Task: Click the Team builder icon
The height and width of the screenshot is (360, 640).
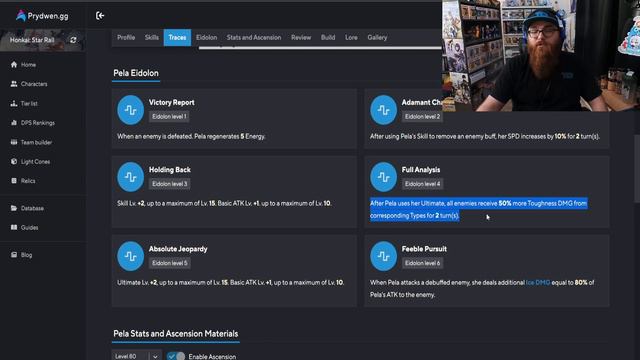Action: click(x=14, y=142)
